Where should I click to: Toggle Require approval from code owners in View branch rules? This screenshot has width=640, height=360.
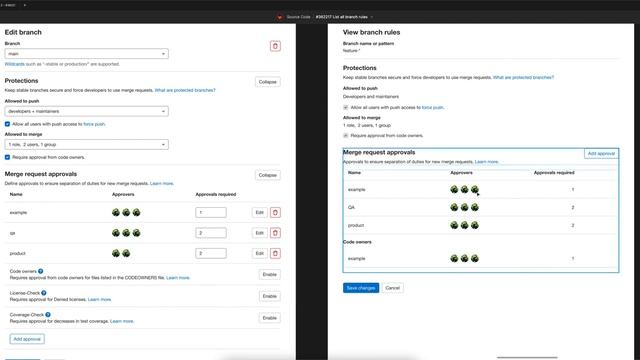[x=346, y=136]
